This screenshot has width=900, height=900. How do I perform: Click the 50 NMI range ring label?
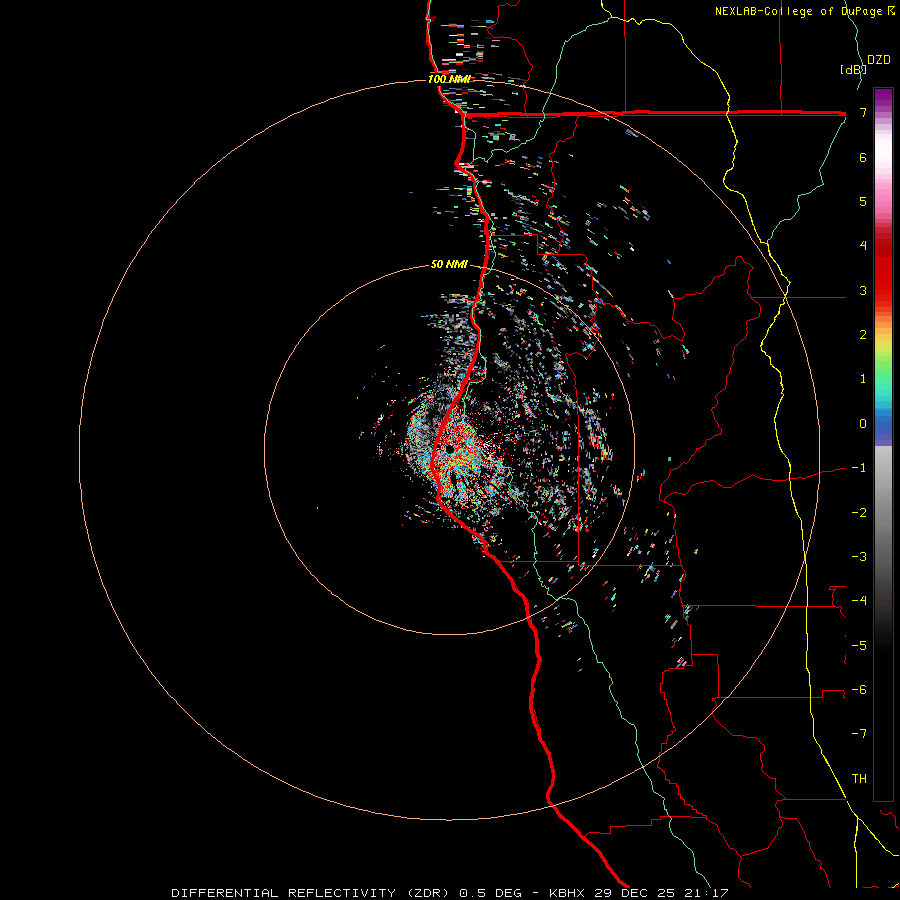(x=449, y=265)
